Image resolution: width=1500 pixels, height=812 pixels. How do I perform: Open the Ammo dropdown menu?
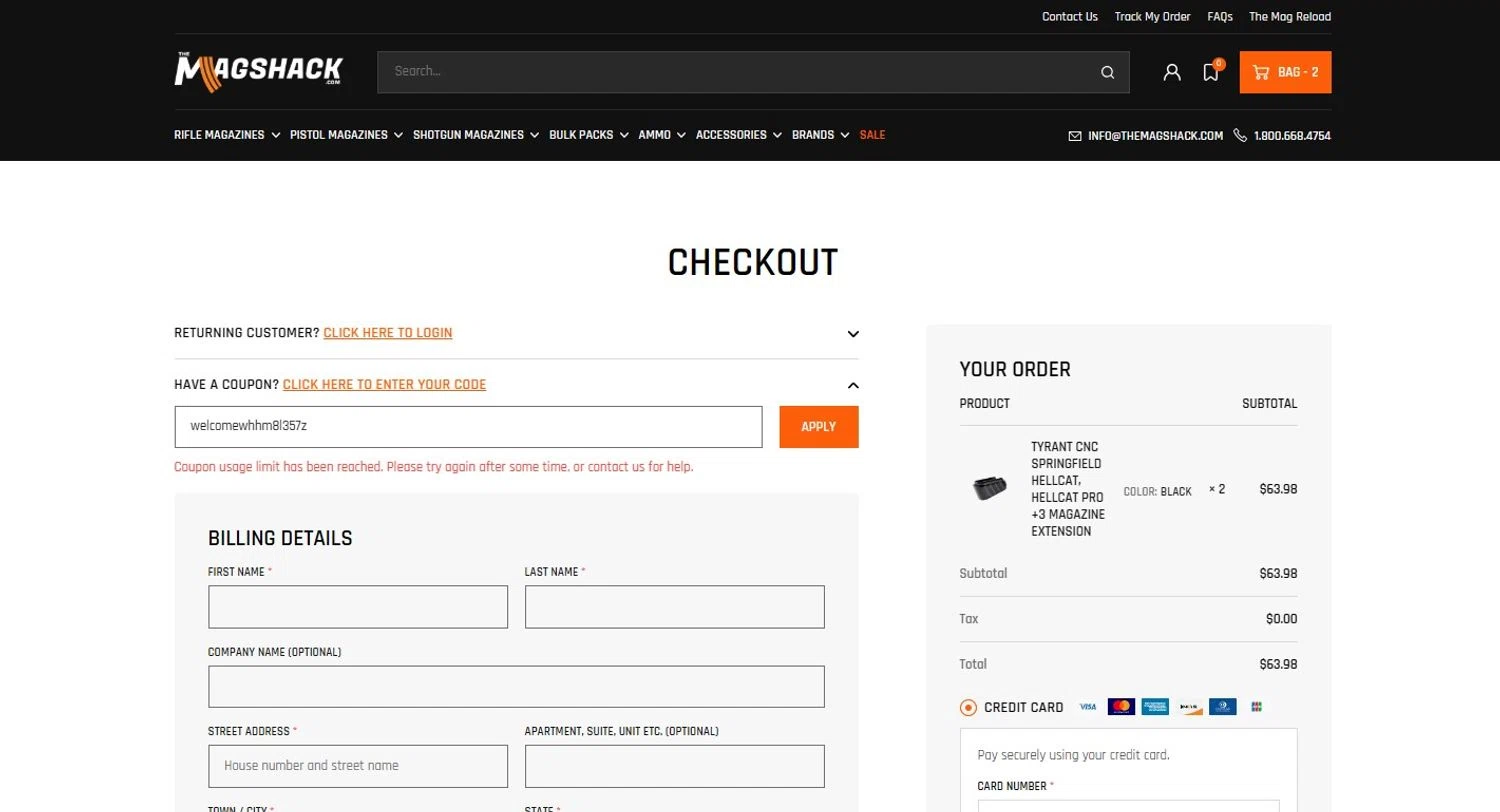coord(662,135)
